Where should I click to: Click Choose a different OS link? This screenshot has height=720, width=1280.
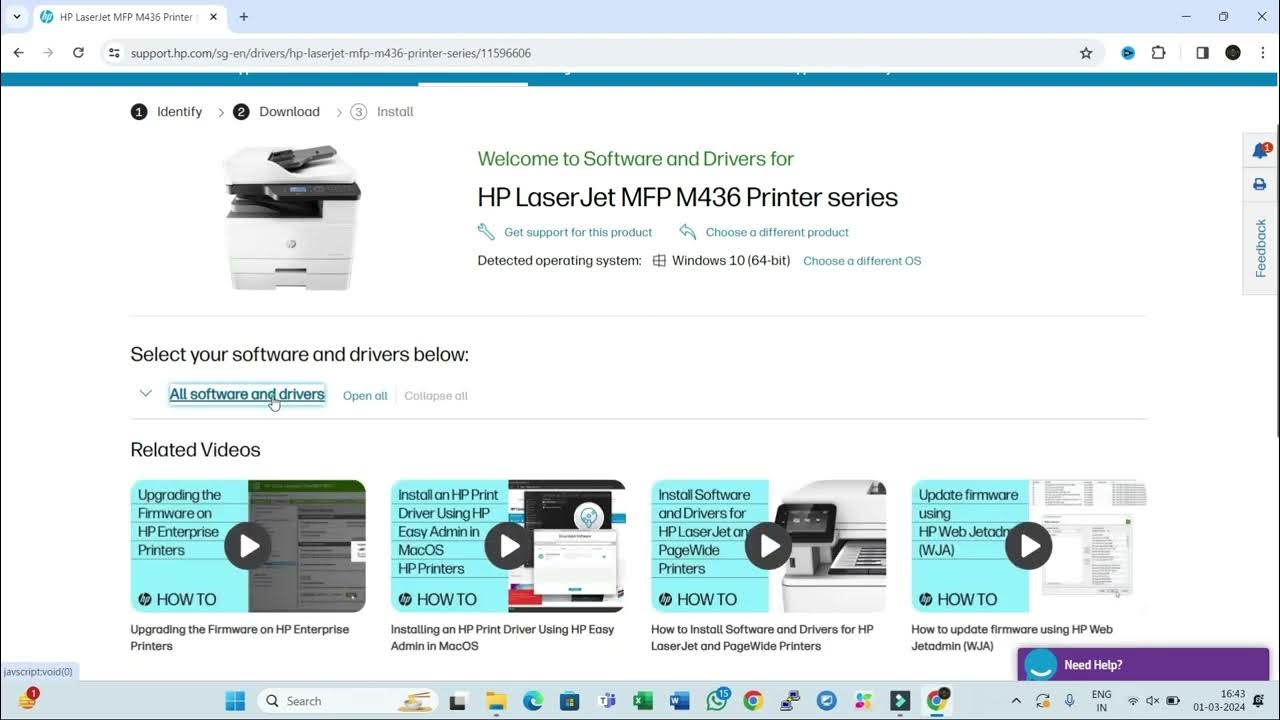[x=862, y=261]
